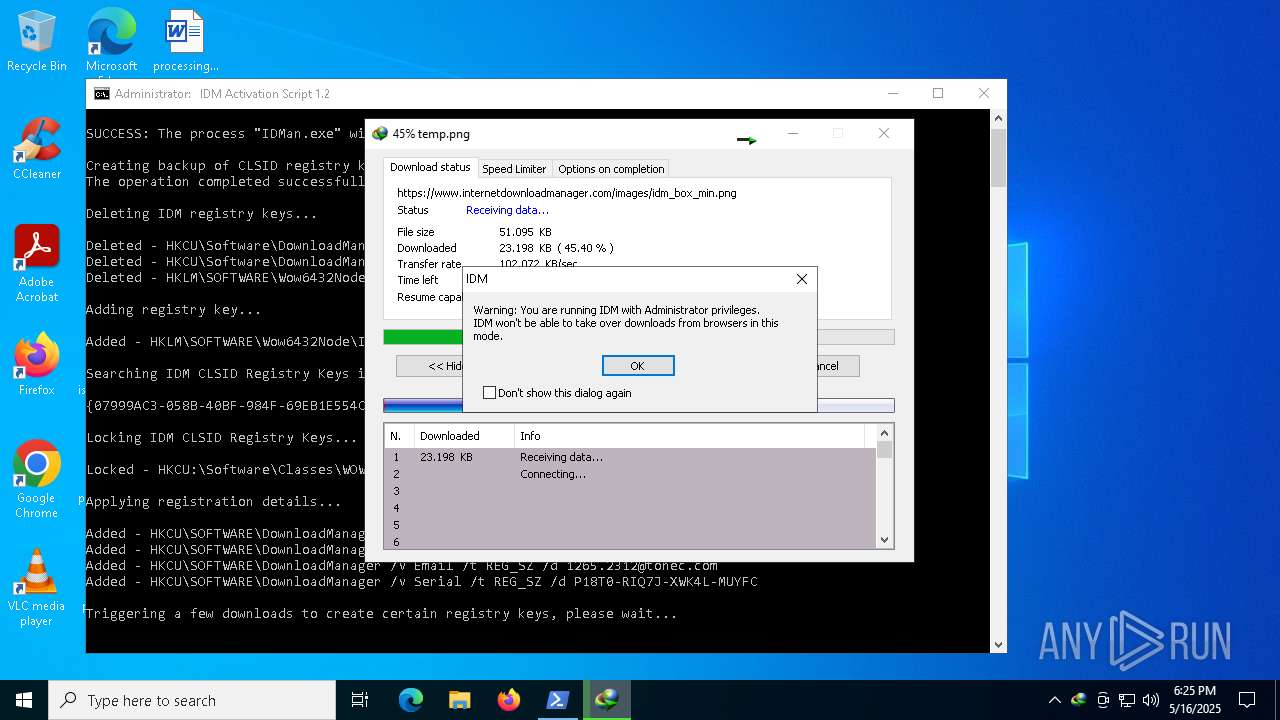This screenshot has height=720, width=1280.
Task: Open Microsoft Edge from the taskbar
Action: [x=411, y=700]
